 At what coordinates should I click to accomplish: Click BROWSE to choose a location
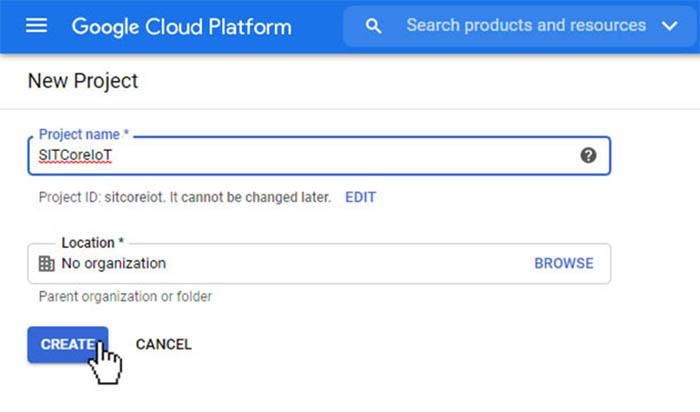click(x=564, y=263)
